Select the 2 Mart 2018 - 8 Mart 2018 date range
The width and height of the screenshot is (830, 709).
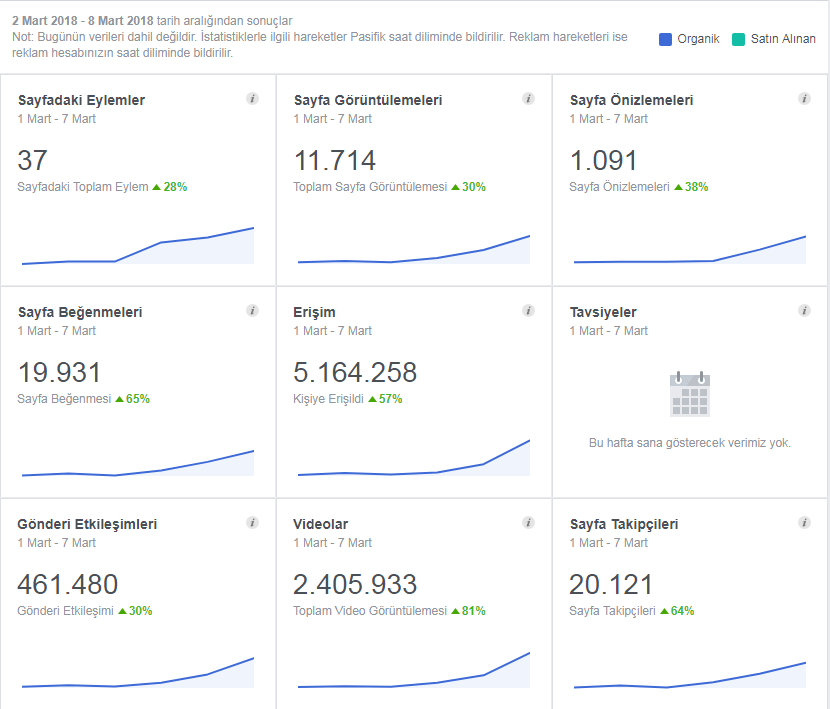[x=83, y=21]
